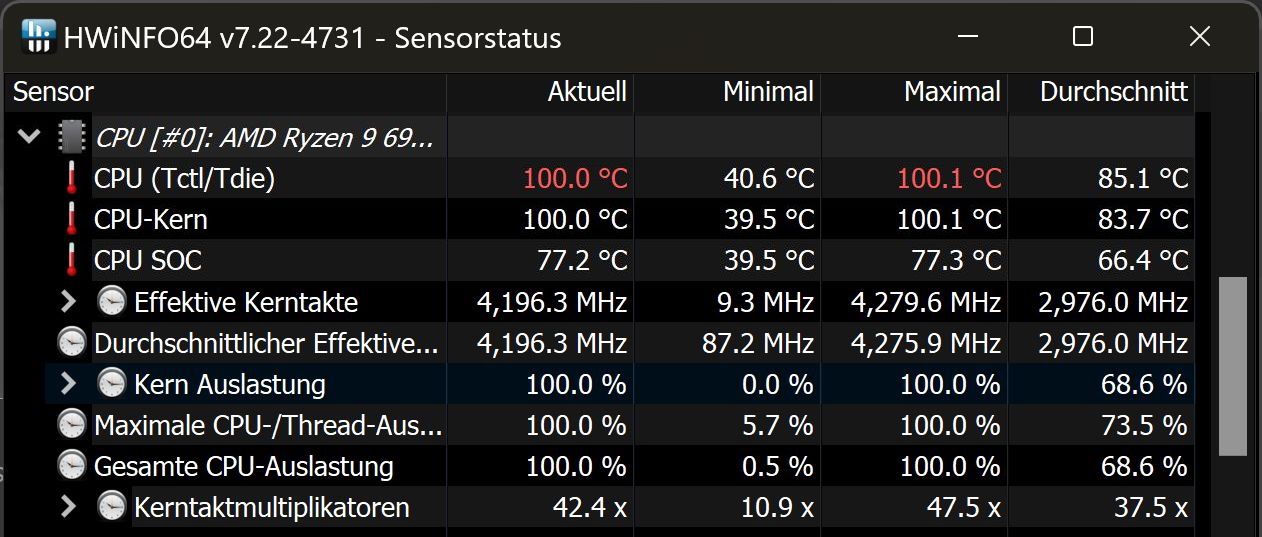This screenshot has width=1262, height=537.
Task: Expand the Kerntaktmultiplikatoren row
Action: (68, 507)
